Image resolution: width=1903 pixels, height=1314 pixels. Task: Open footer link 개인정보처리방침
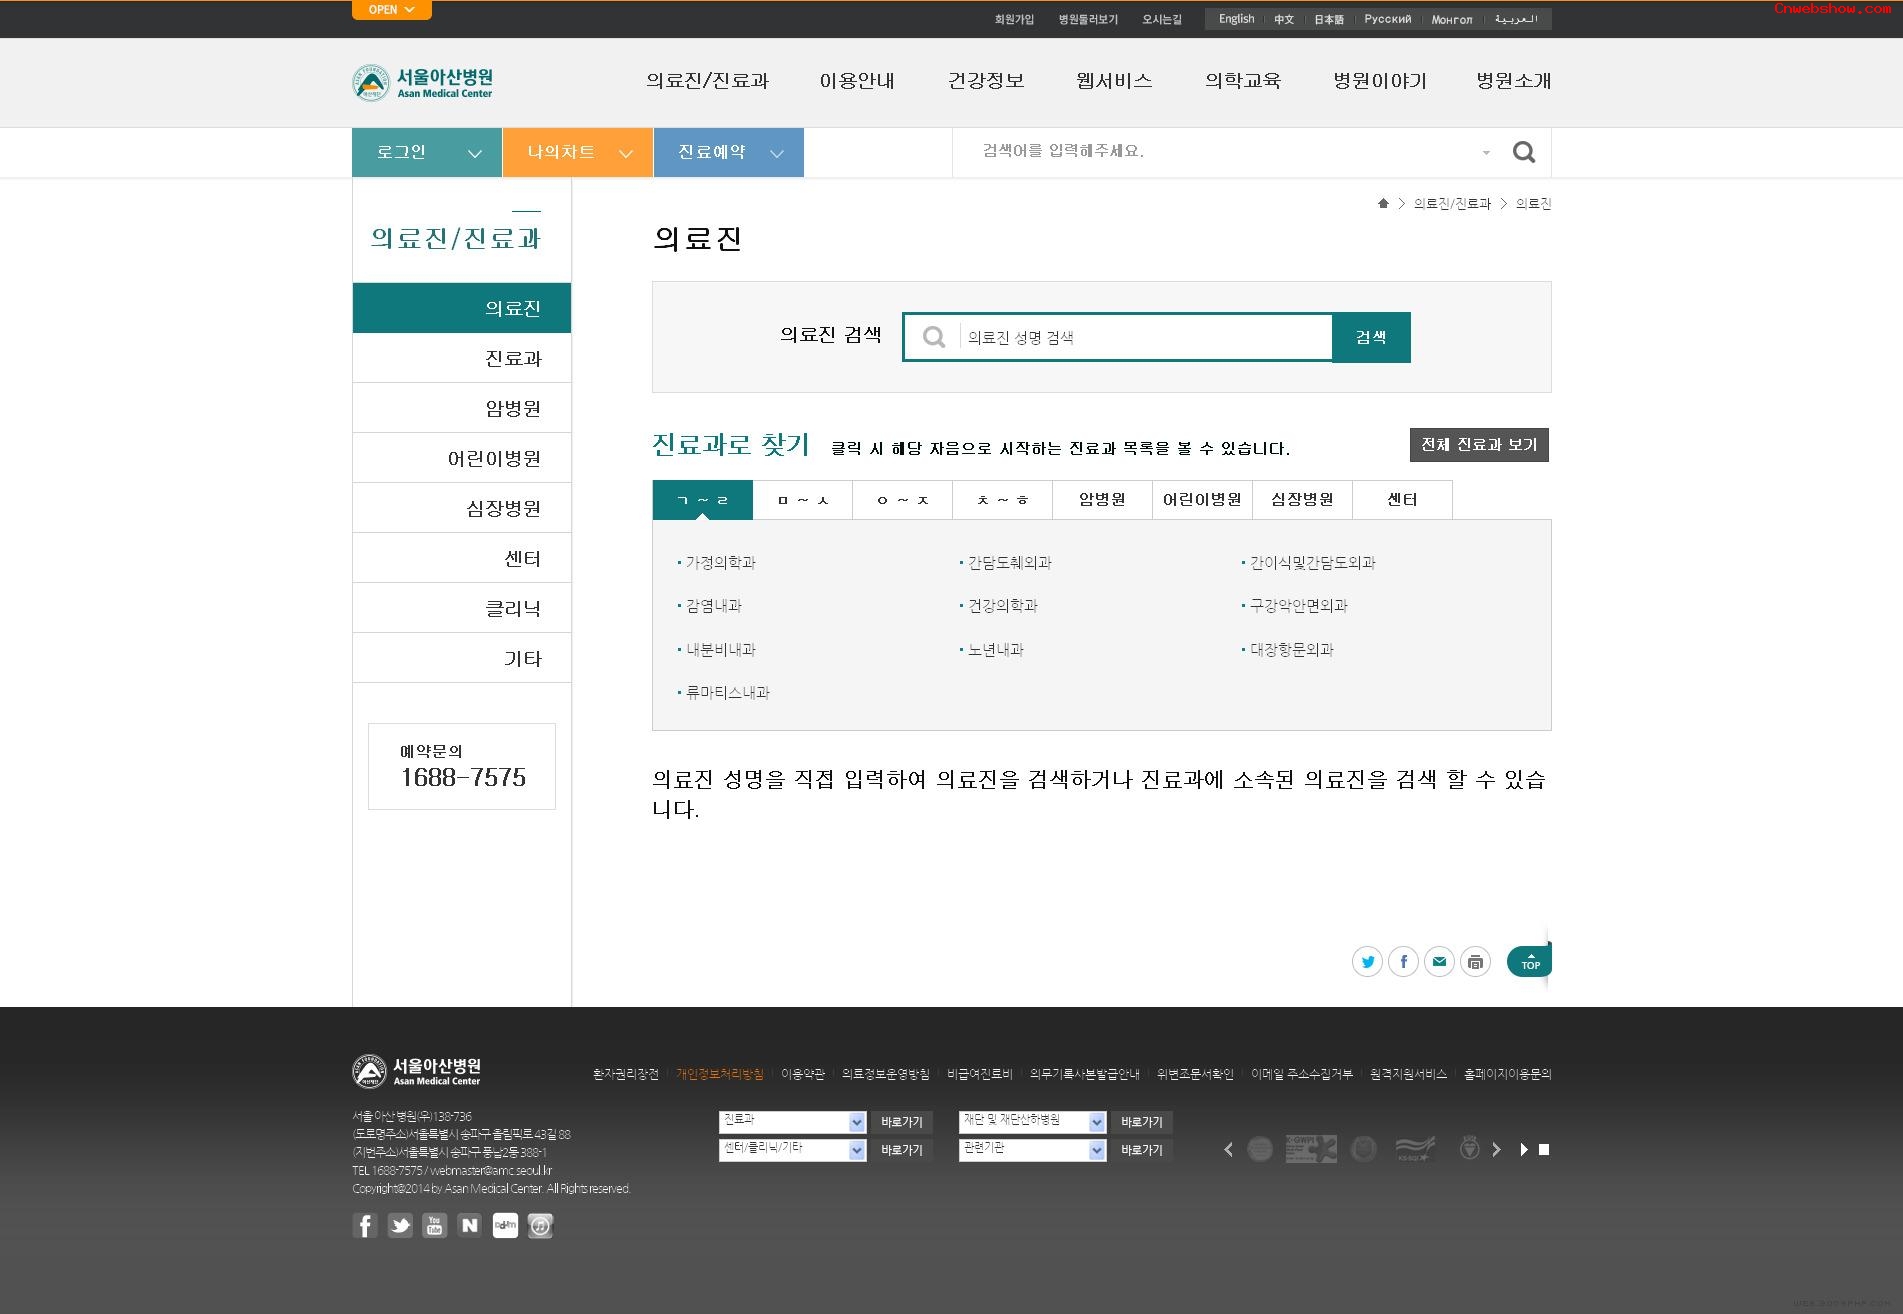[x=720, y=1074]
